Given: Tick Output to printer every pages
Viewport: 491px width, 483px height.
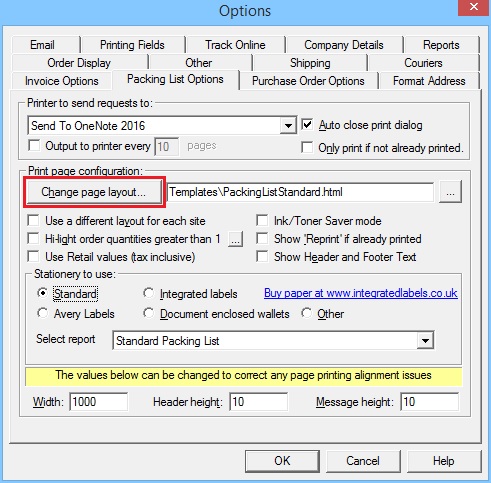Looking at the screenshot, I should 34,146.
